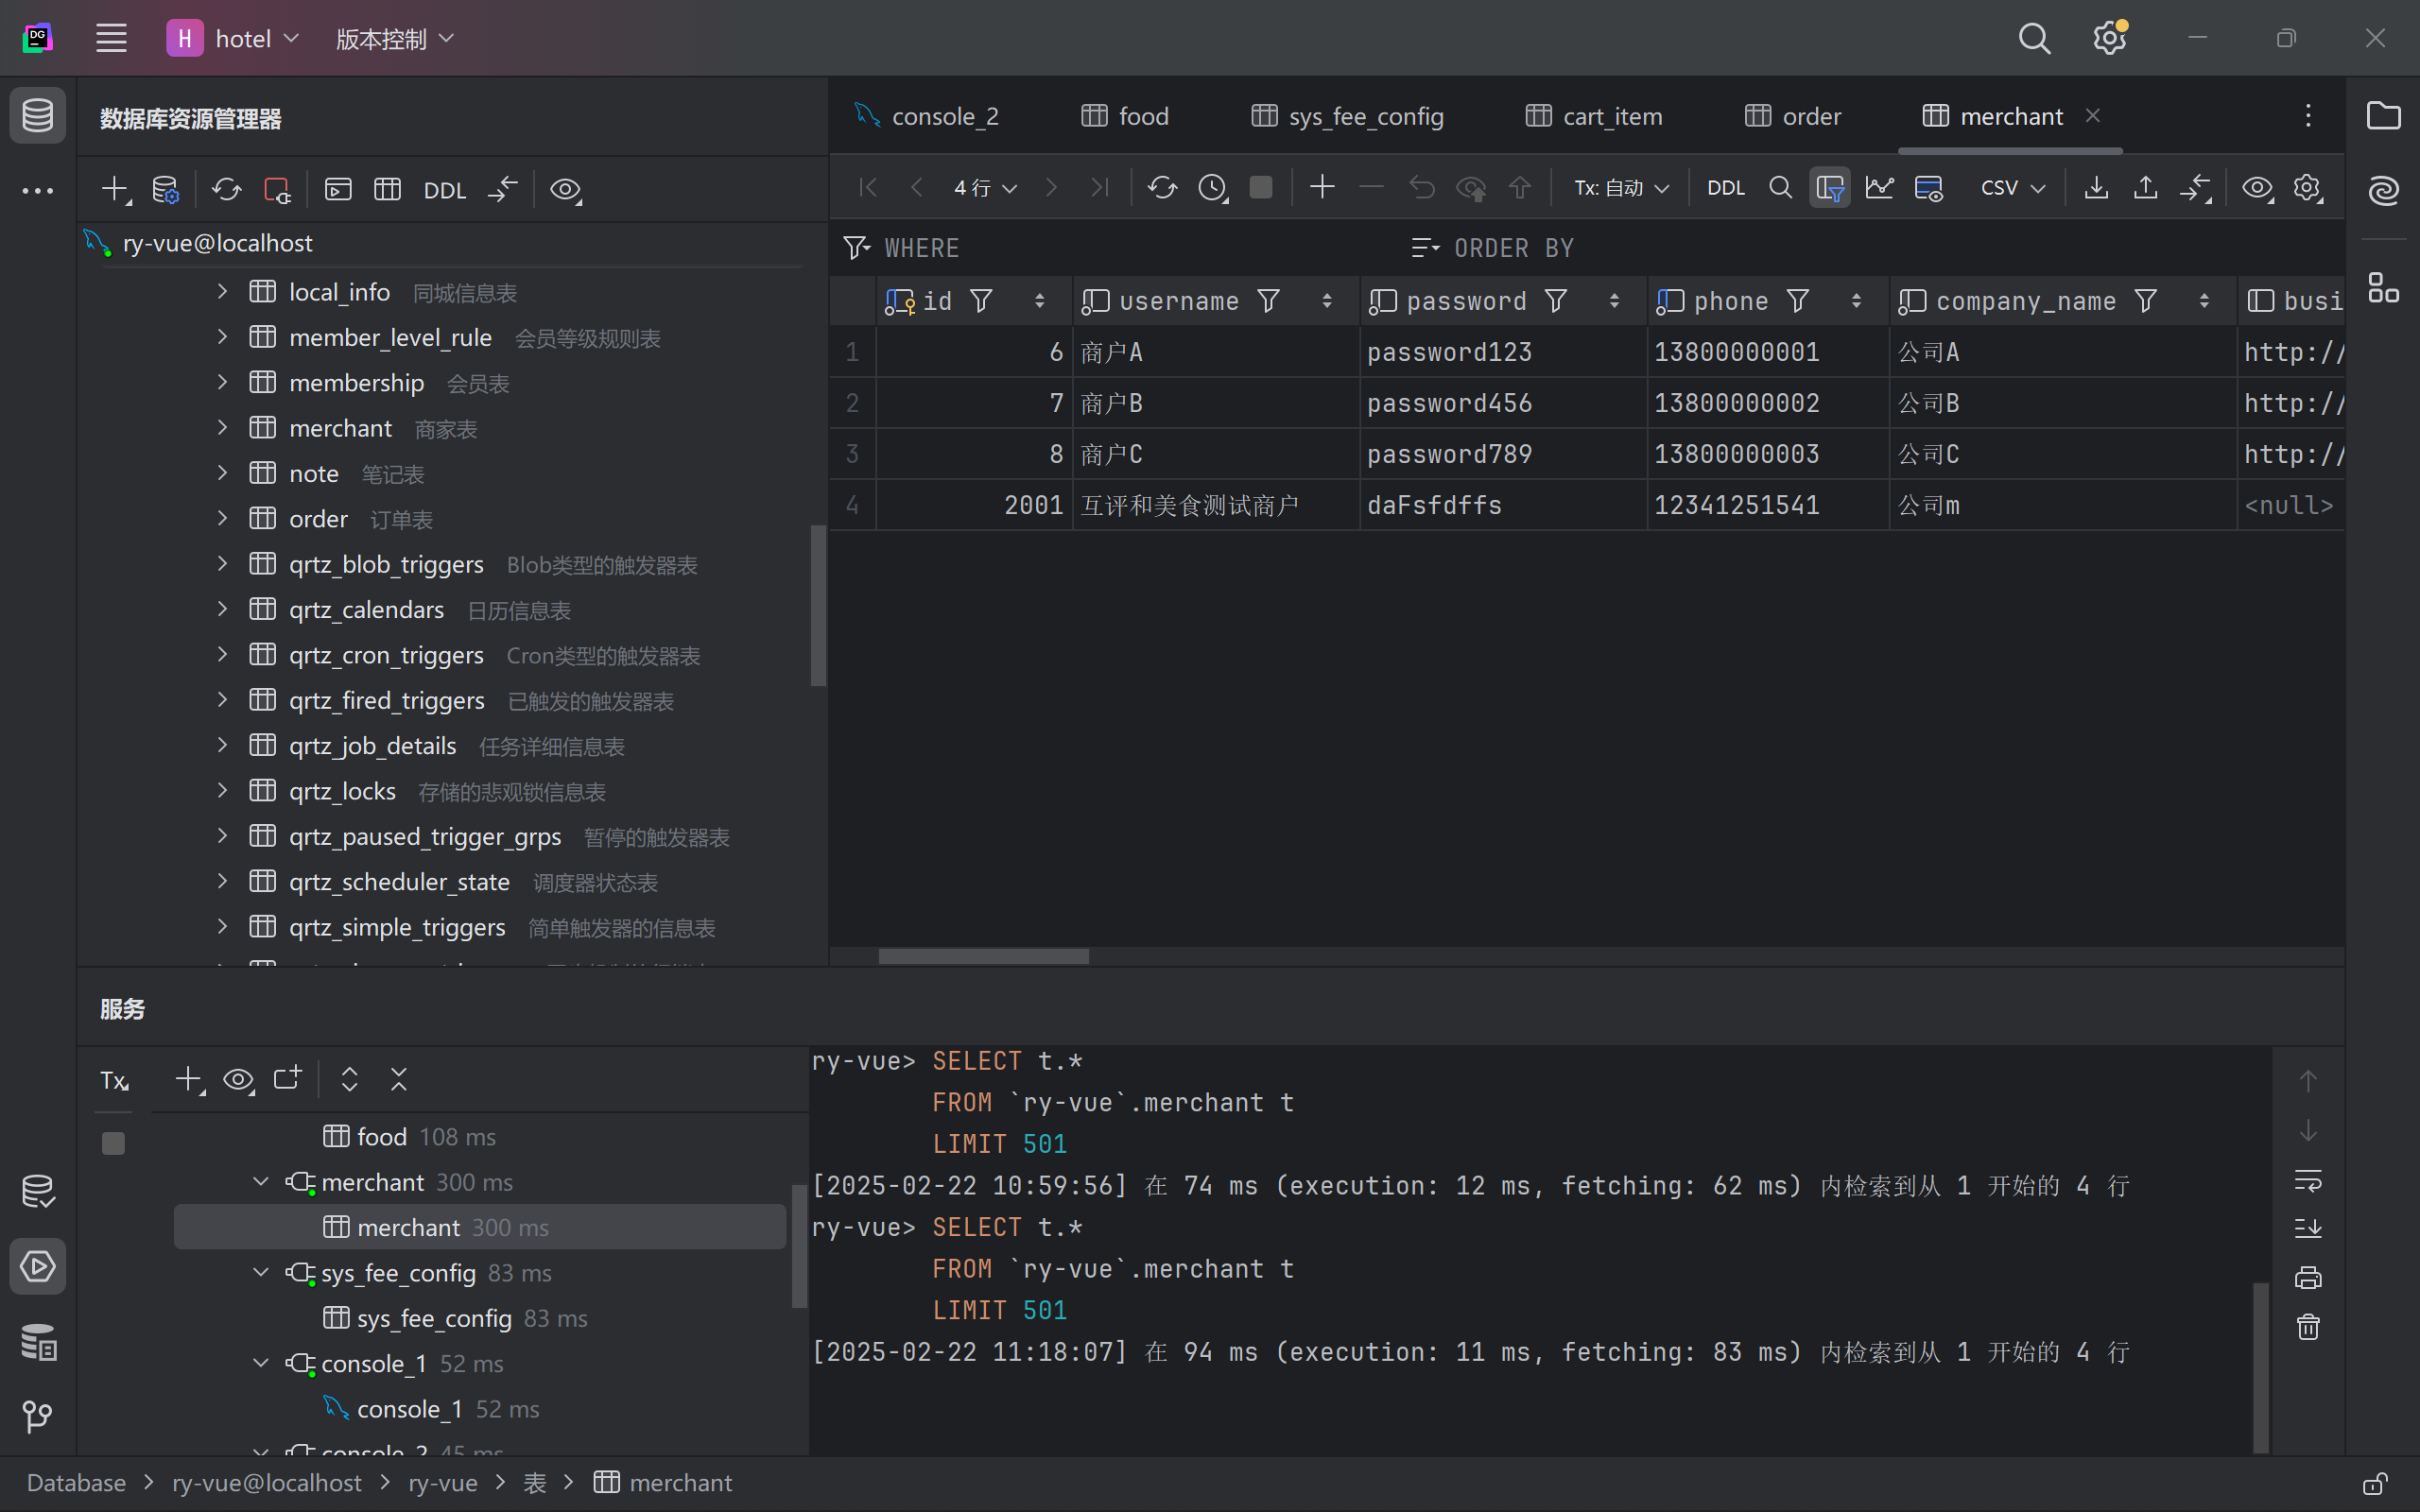Open the DDL button in data editor toolbar

pyautogui.click(x=1725, y=188)
